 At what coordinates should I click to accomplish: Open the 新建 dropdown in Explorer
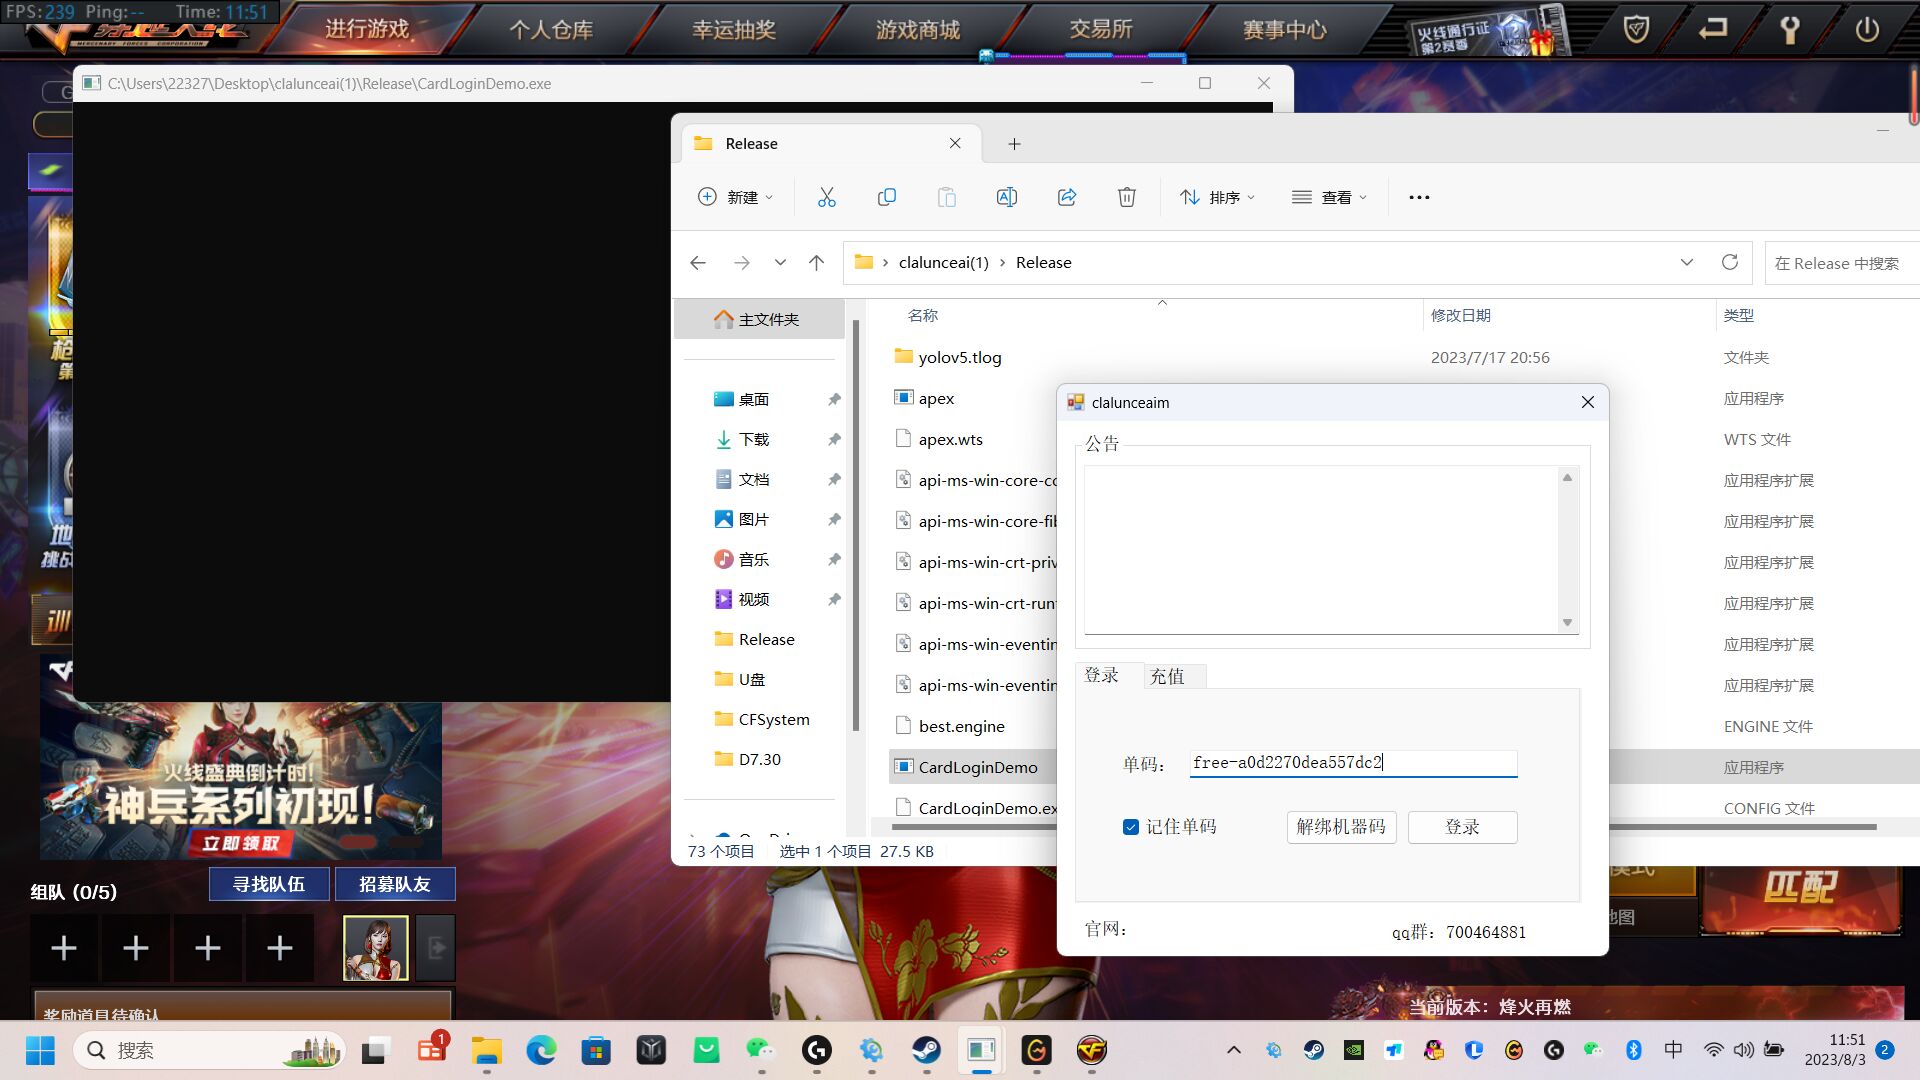tap(736, 197)
